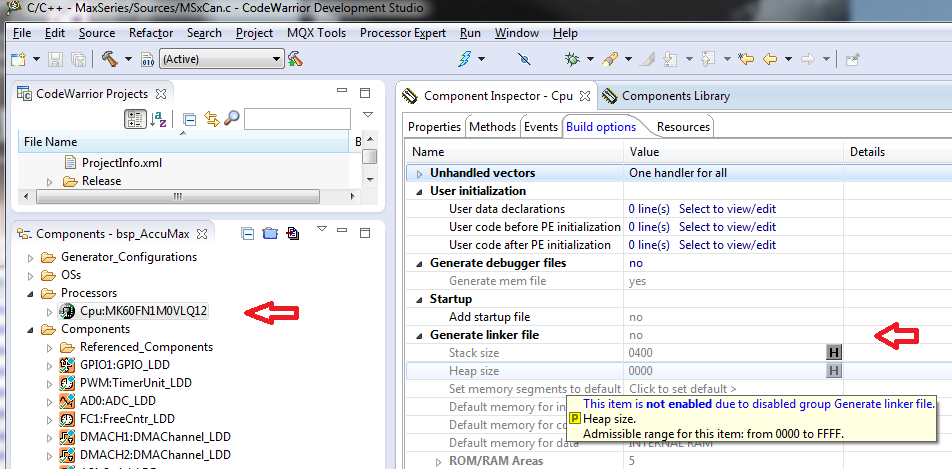Viewport: 952px width, 469px height.
Task: Expand the OSs folder node
Action: [x=30, y=276]
